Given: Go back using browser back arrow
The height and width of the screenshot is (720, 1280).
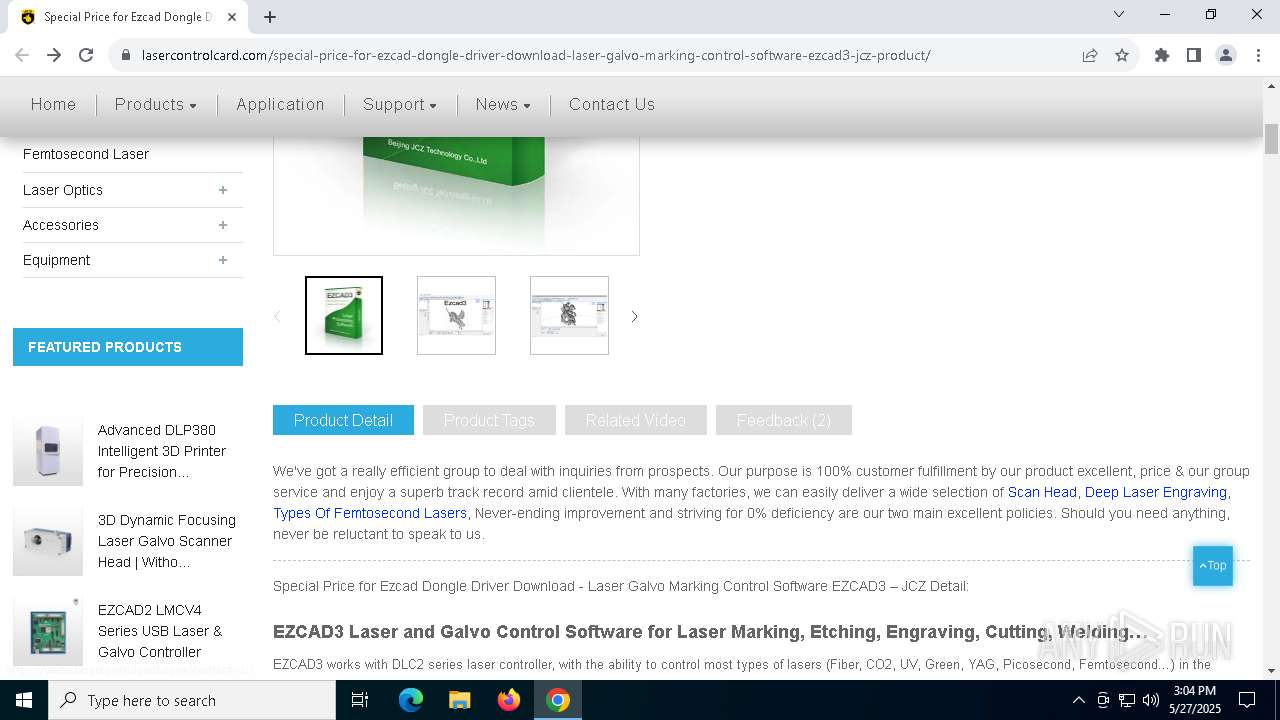Looking at the screenshot, I should pos(22,55).
